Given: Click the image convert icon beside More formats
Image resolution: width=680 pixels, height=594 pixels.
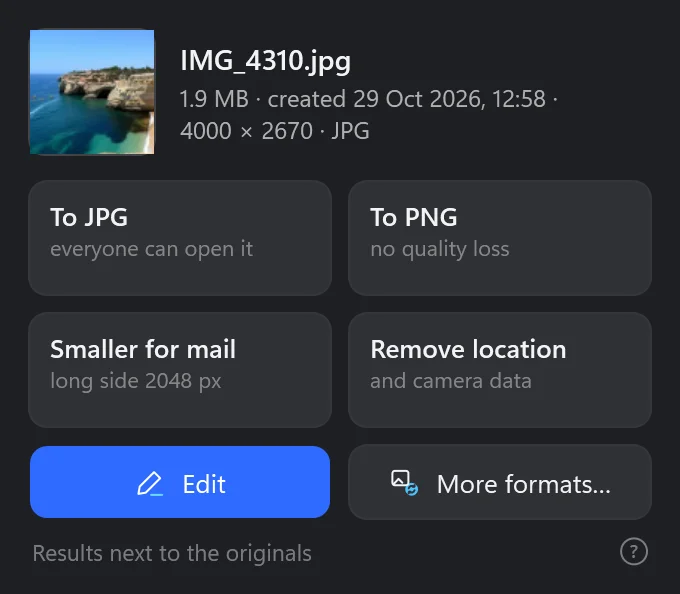Looking at the screenshot, I should (405, 483).
